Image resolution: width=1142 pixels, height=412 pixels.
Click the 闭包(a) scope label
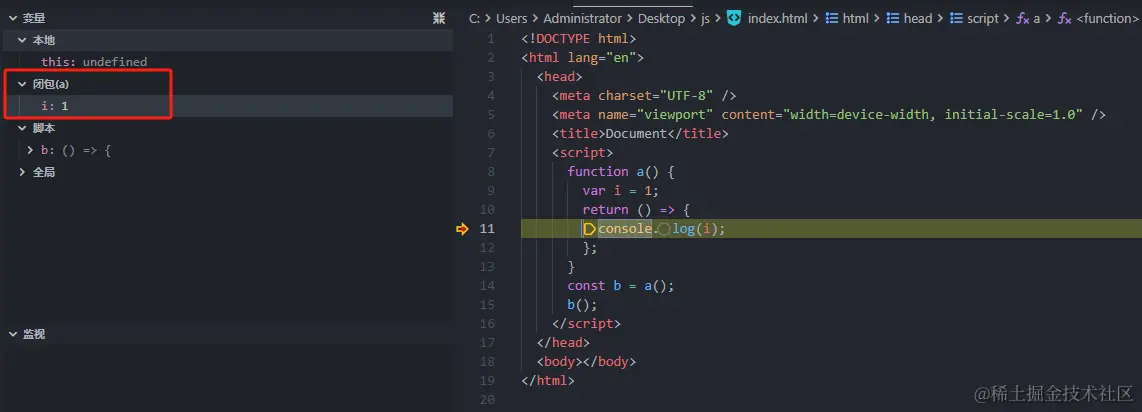point(51,84)
